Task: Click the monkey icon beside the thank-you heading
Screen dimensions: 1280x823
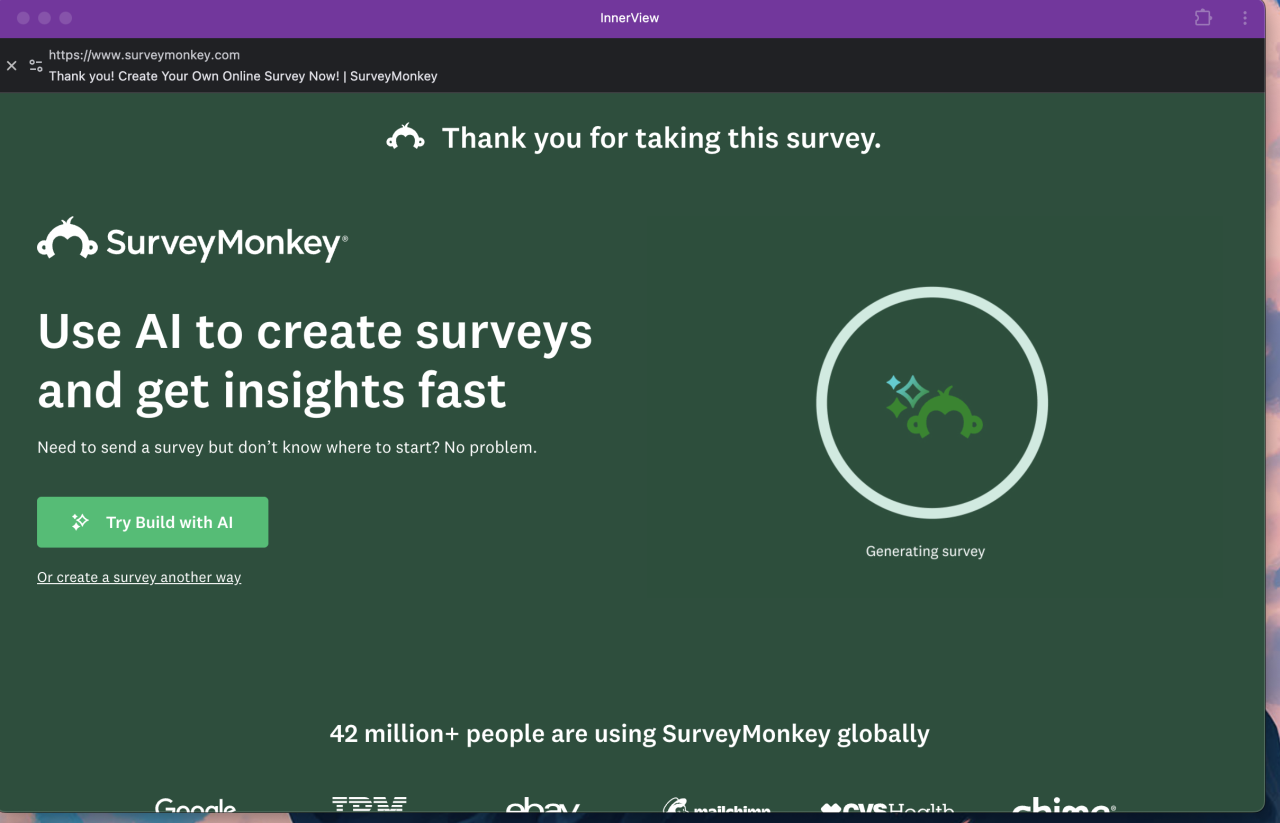Action: pyautogui.click(x=406, y=137)
